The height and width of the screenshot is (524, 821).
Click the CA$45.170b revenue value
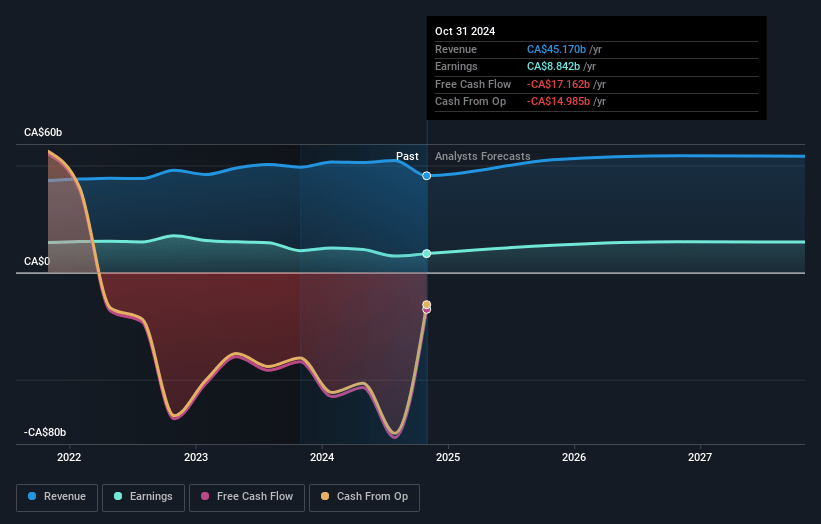tap(556, 49)
